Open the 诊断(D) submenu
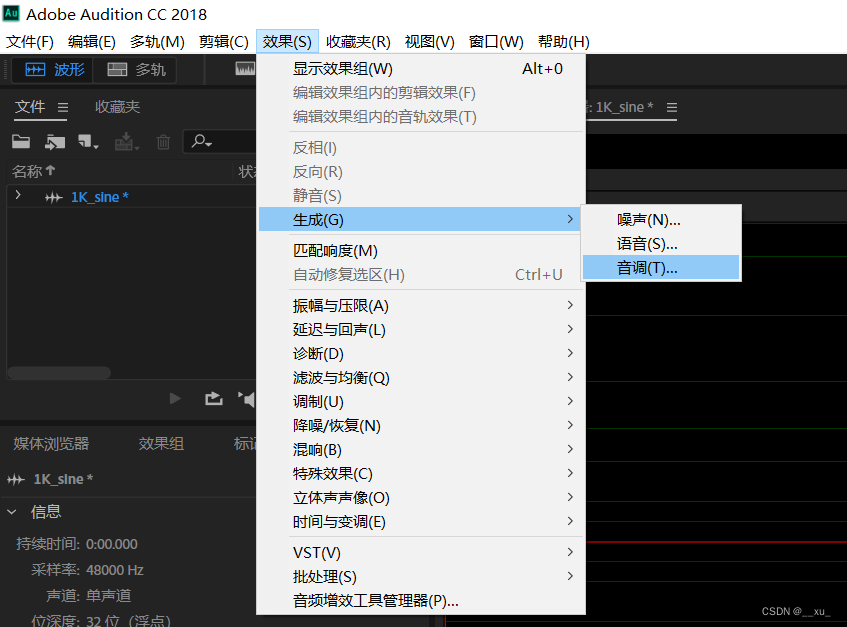The height and width of the screenshot is (627, 847). tap(420, 354)
